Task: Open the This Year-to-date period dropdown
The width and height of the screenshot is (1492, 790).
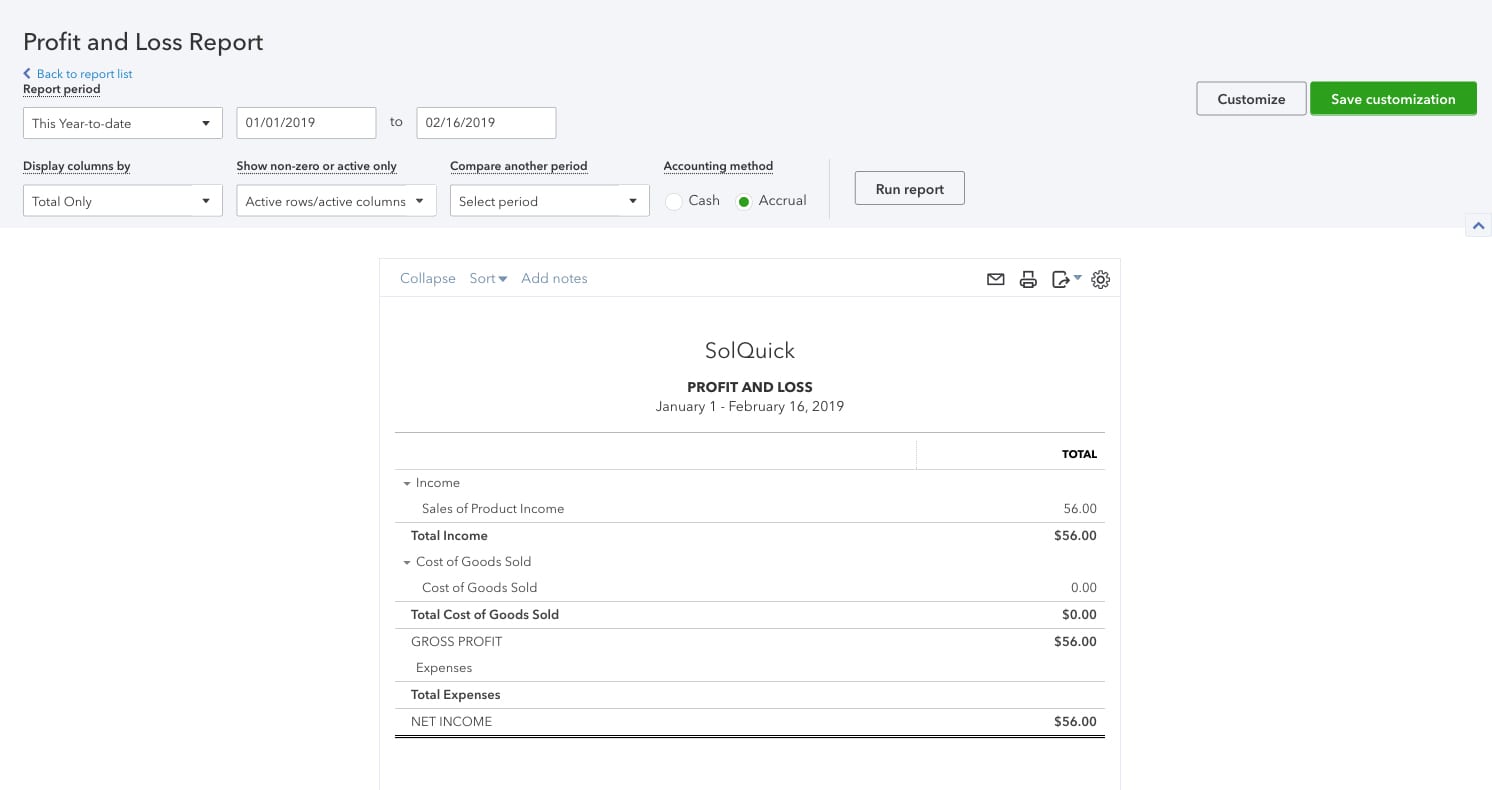Action: (123, 123)
